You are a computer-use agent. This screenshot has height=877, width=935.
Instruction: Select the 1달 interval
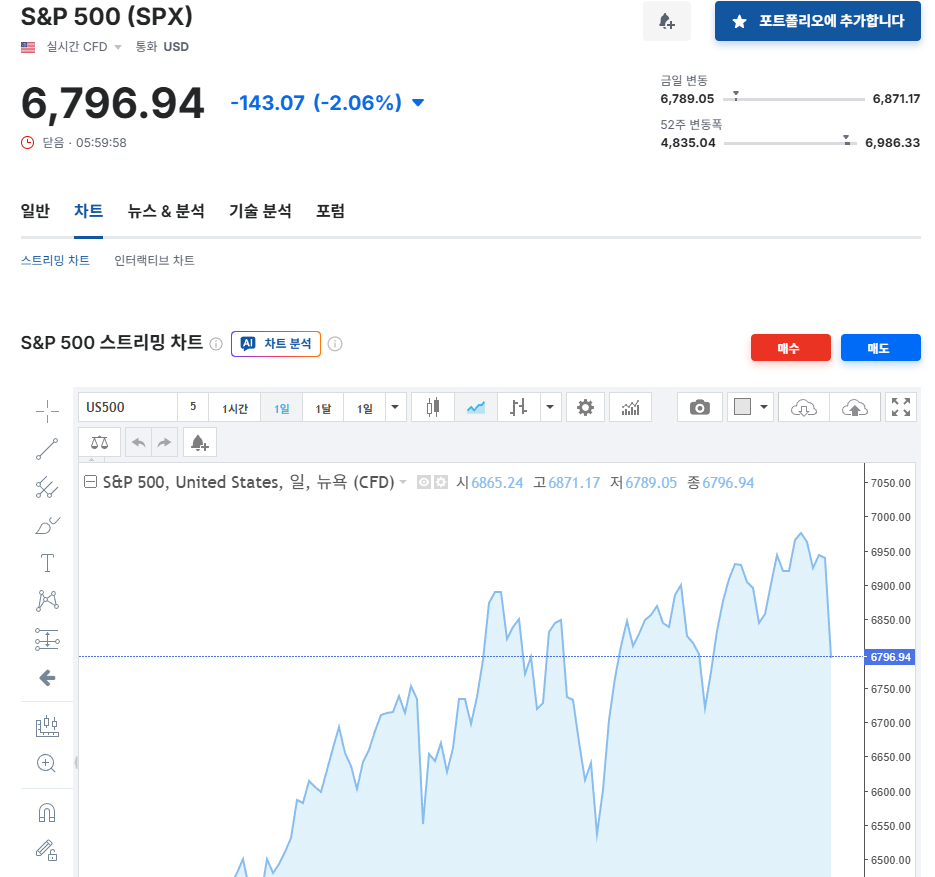point(323,408)
